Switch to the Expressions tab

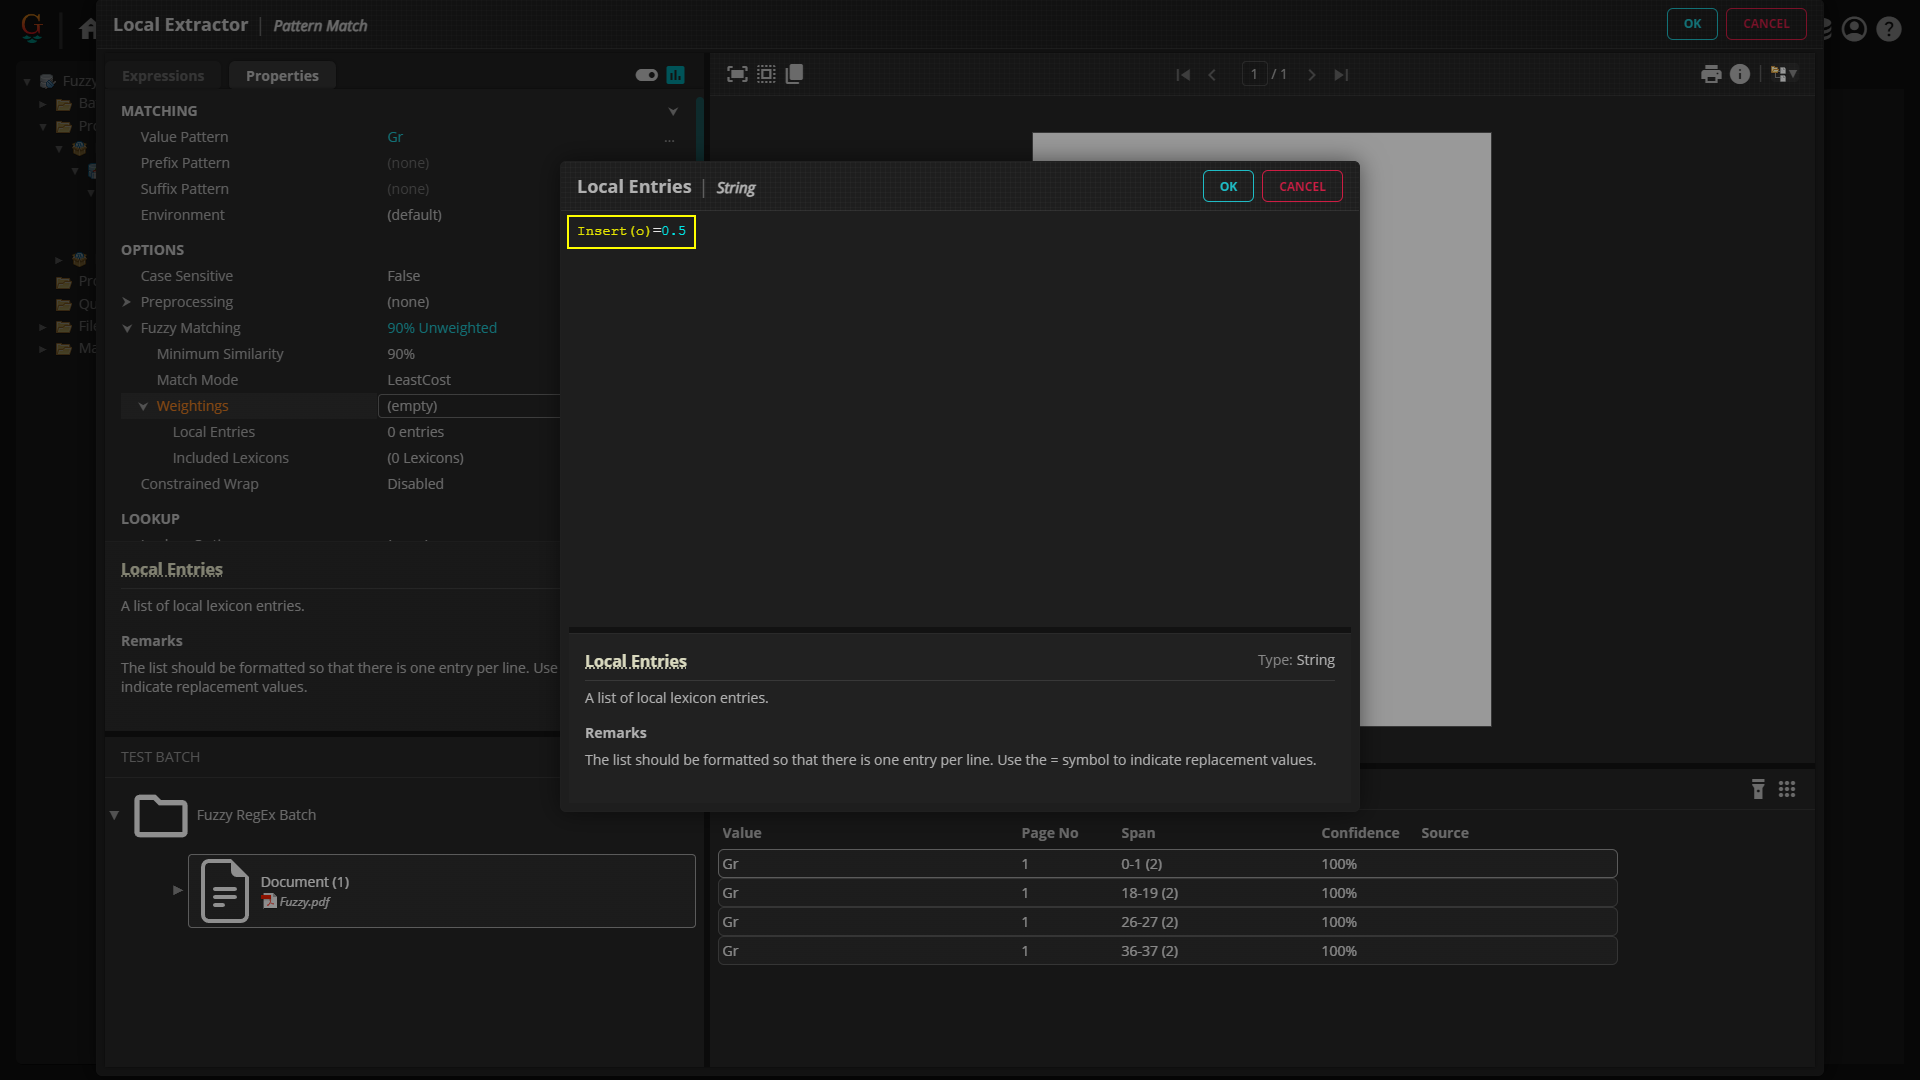[163, 76]
